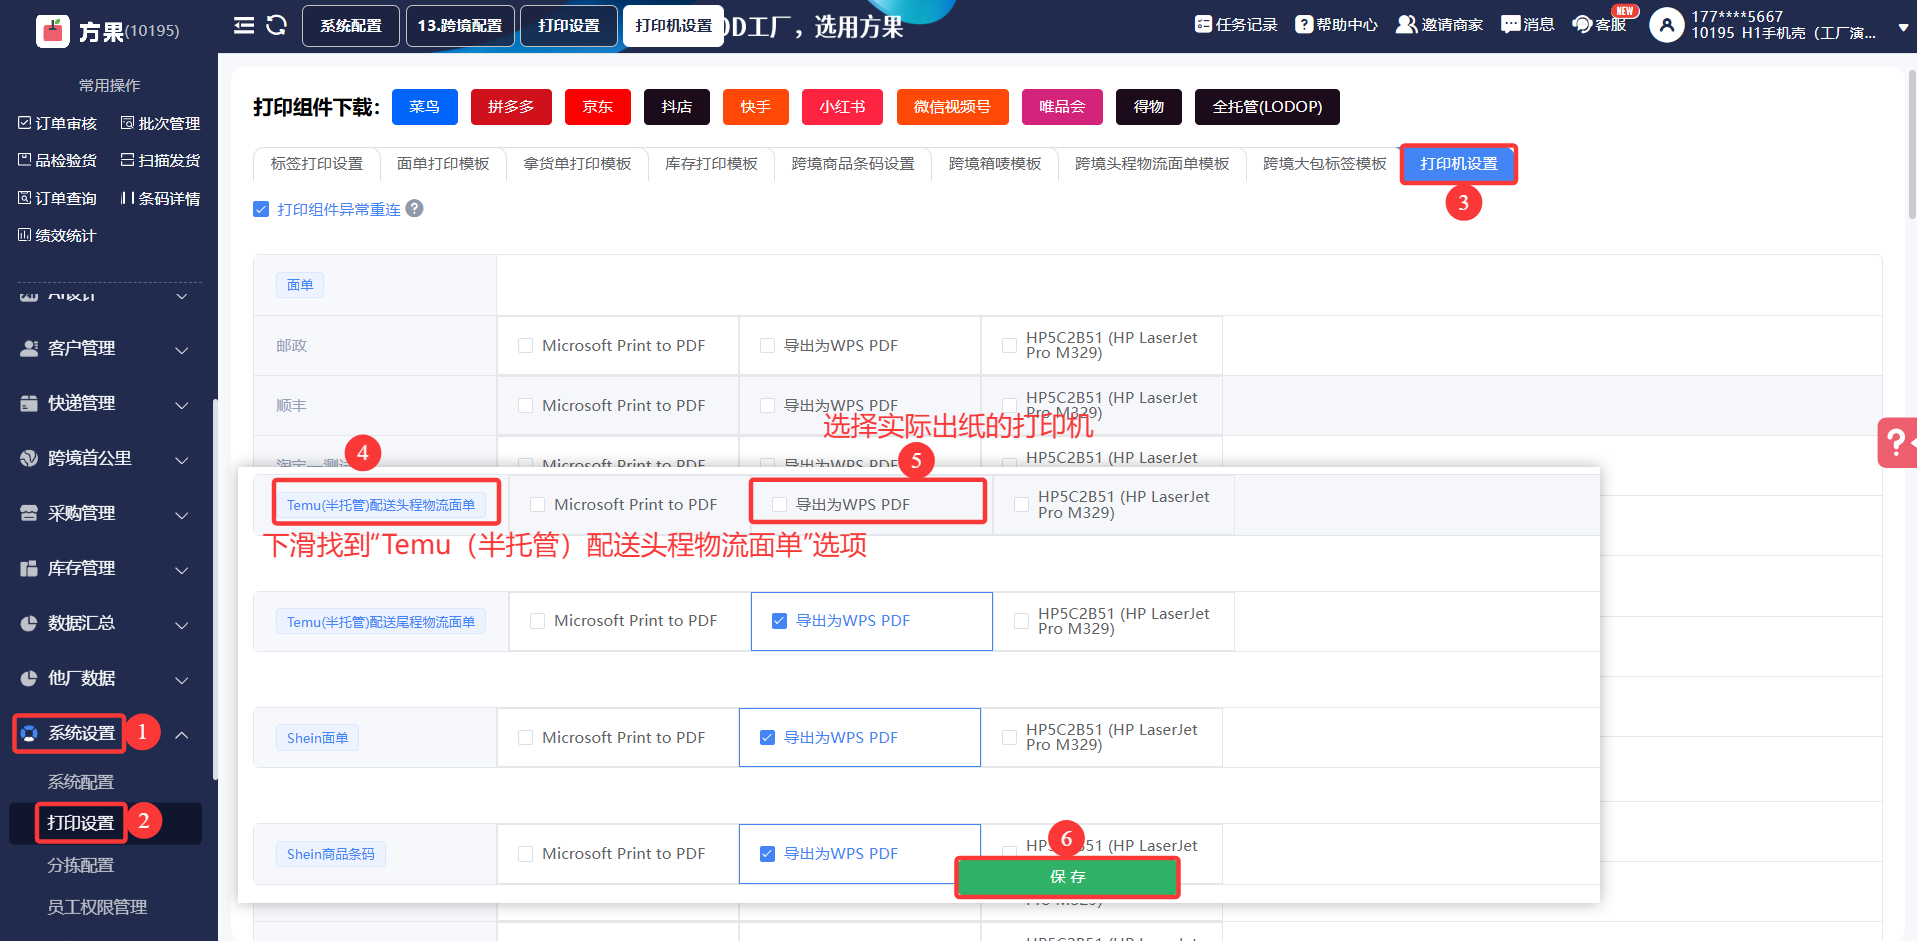Uncheck 导出为WPS PDF for Temu配送尾程物流面单
This screenshot has height=941, width=1917.
779,621
